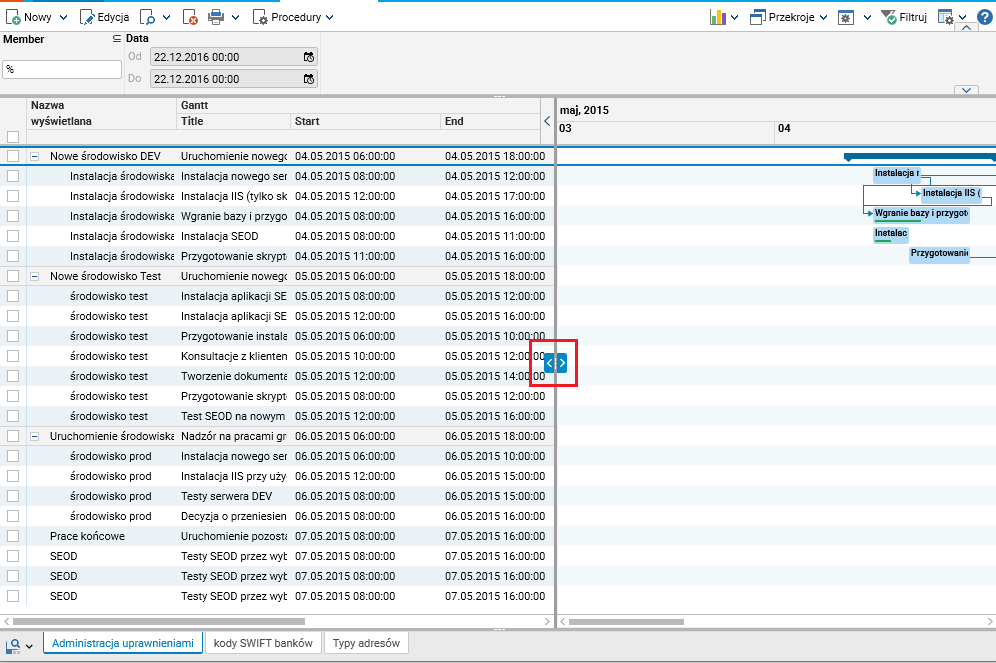Click the document preview magnifier icon

coord(147,17)
